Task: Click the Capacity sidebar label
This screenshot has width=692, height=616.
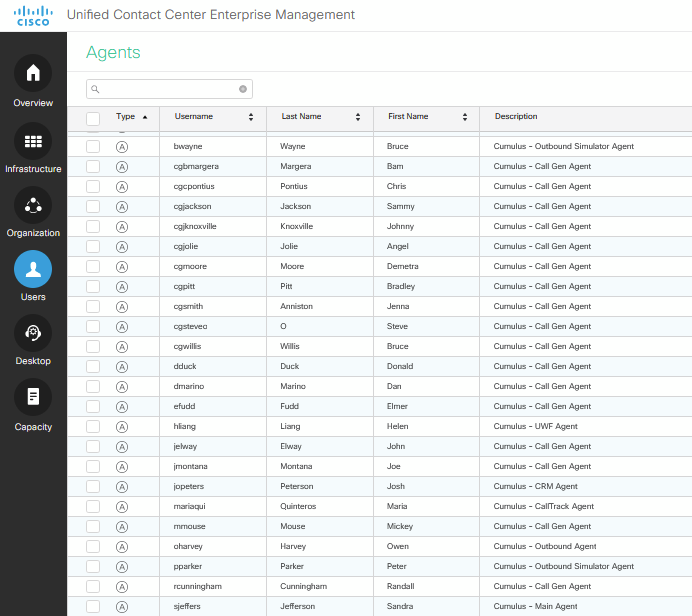Action: tap(33, 427)
